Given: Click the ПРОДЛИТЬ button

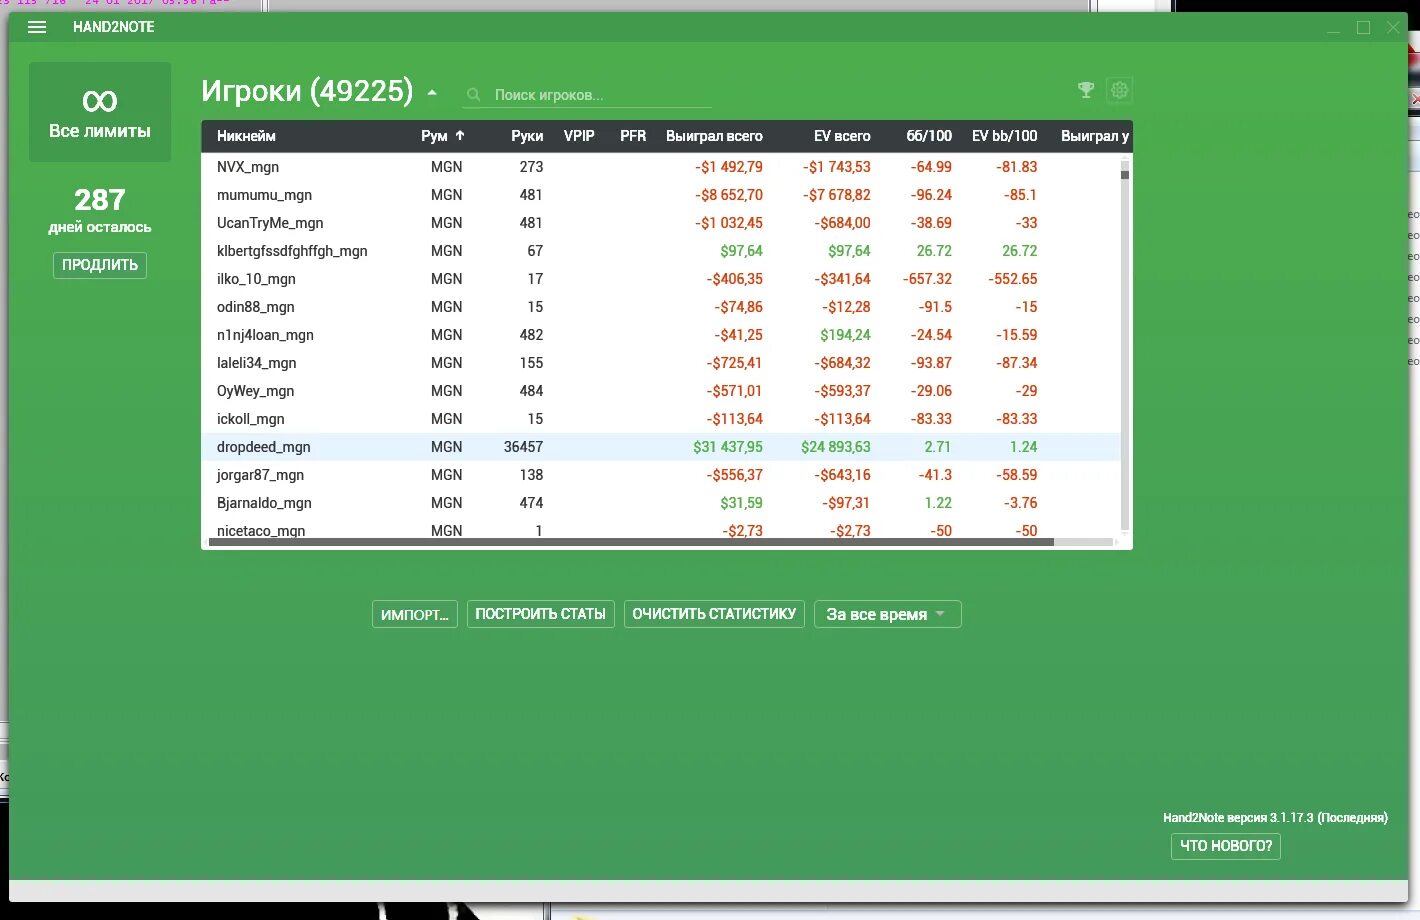Looking at the screenshot, I should click(100, 265).
